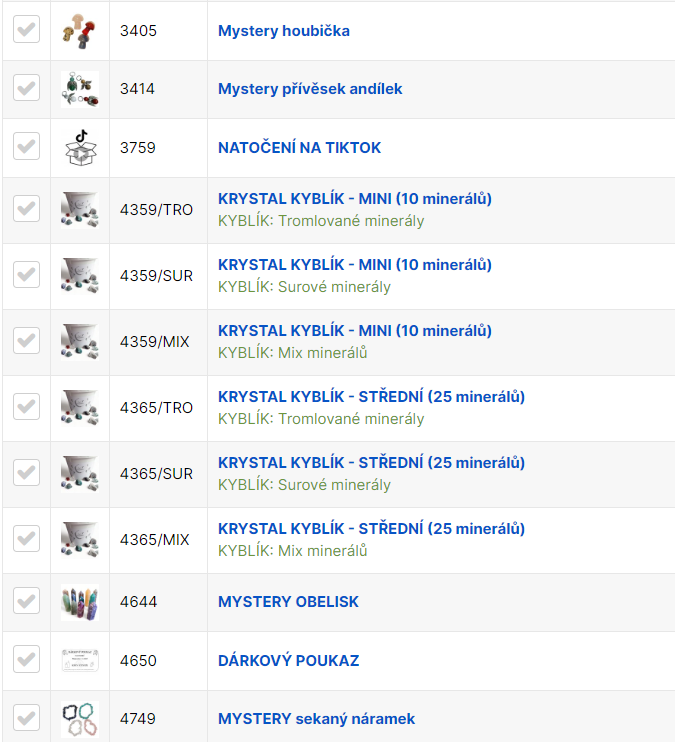Click the MYSTERY OBELISK crystal thumbnail
675x742 pixels.
[79, 602]
